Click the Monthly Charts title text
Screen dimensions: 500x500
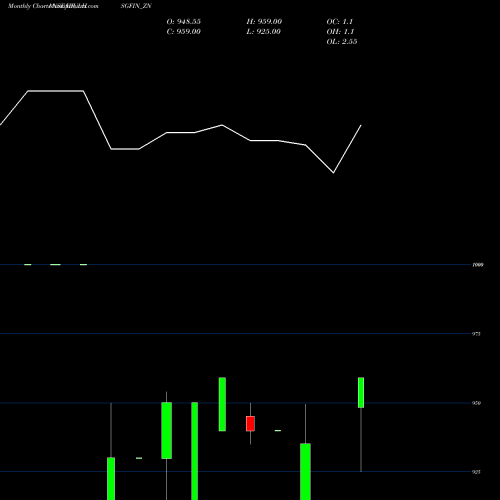tap(28, 6)
